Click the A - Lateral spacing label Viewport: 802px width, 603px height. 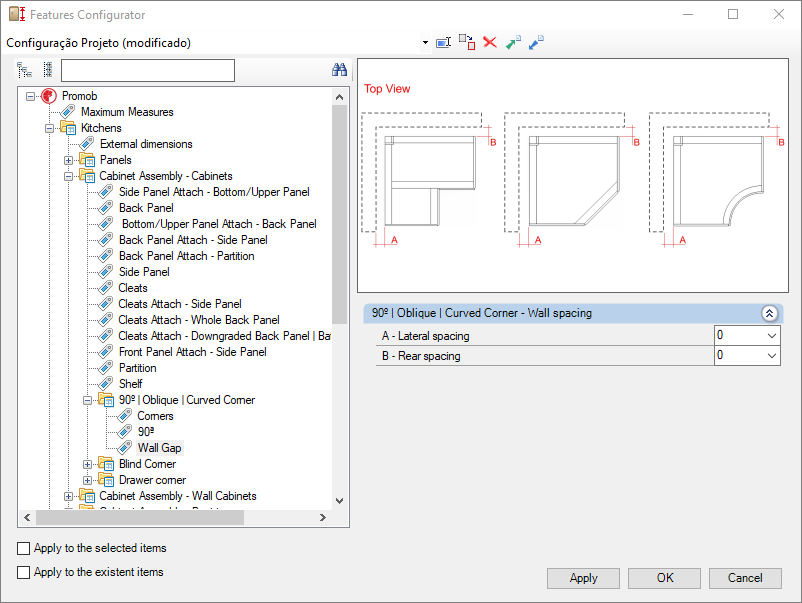click(425, 336)
